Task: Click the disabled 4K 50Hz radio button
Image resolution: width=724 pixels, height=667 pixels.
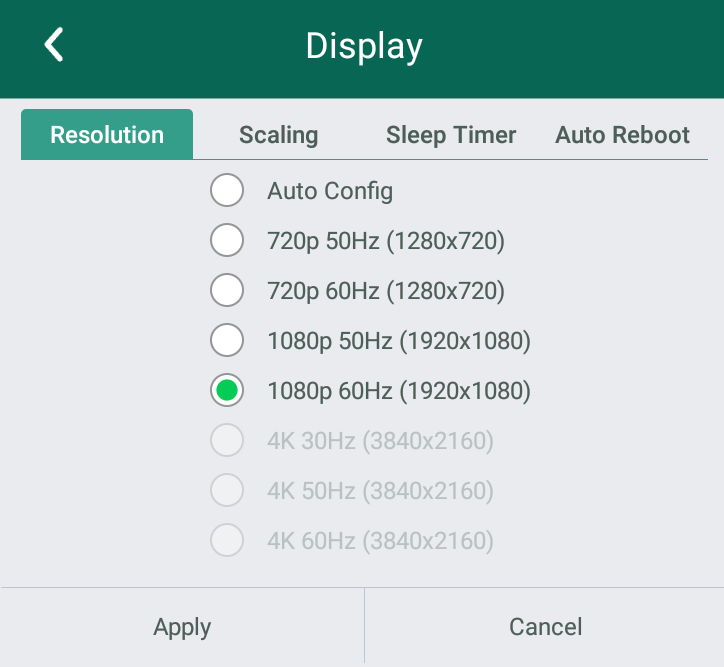Action: [x=227, y=490]
